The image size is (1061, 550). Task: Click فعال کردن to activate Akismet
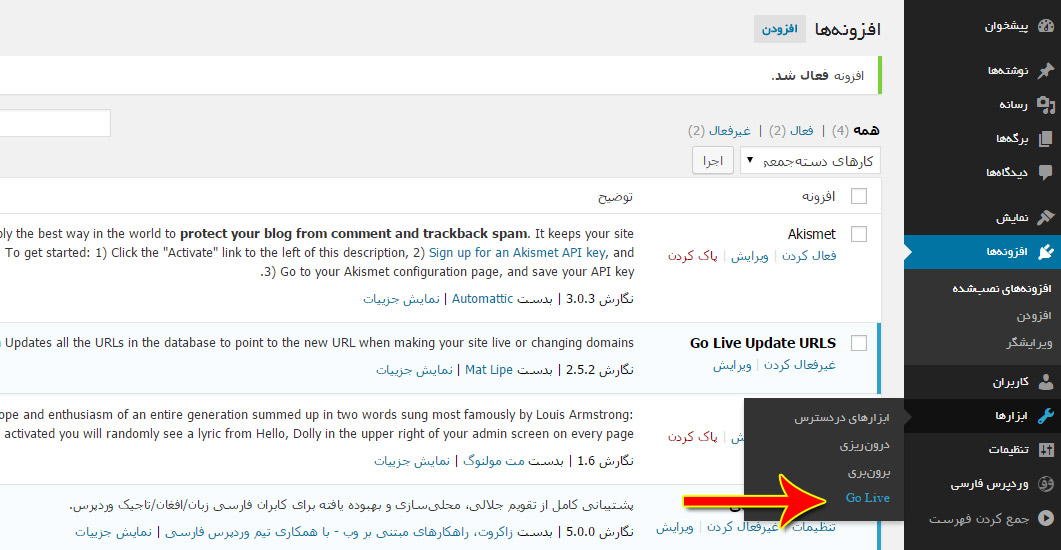click(x=809, y=256)
